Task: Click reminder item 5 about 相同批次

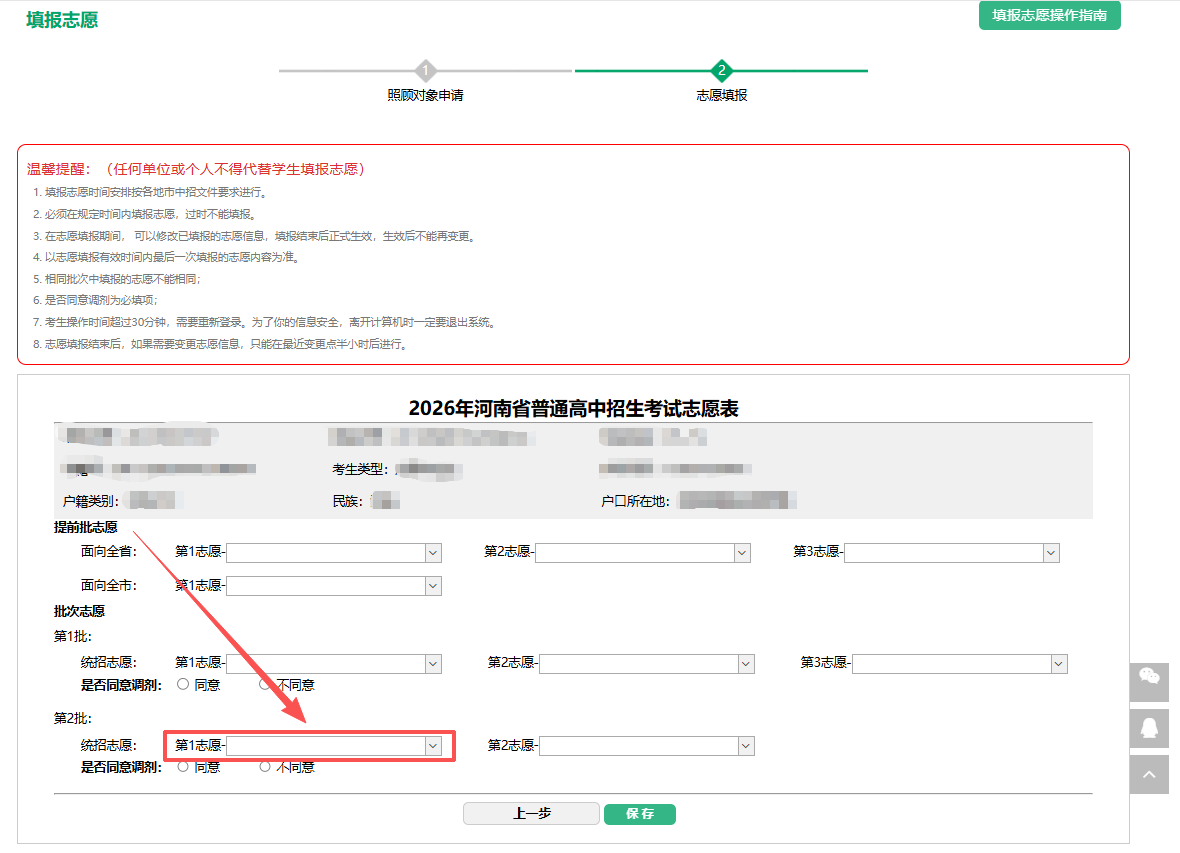Action: click(x=117, y=279)
